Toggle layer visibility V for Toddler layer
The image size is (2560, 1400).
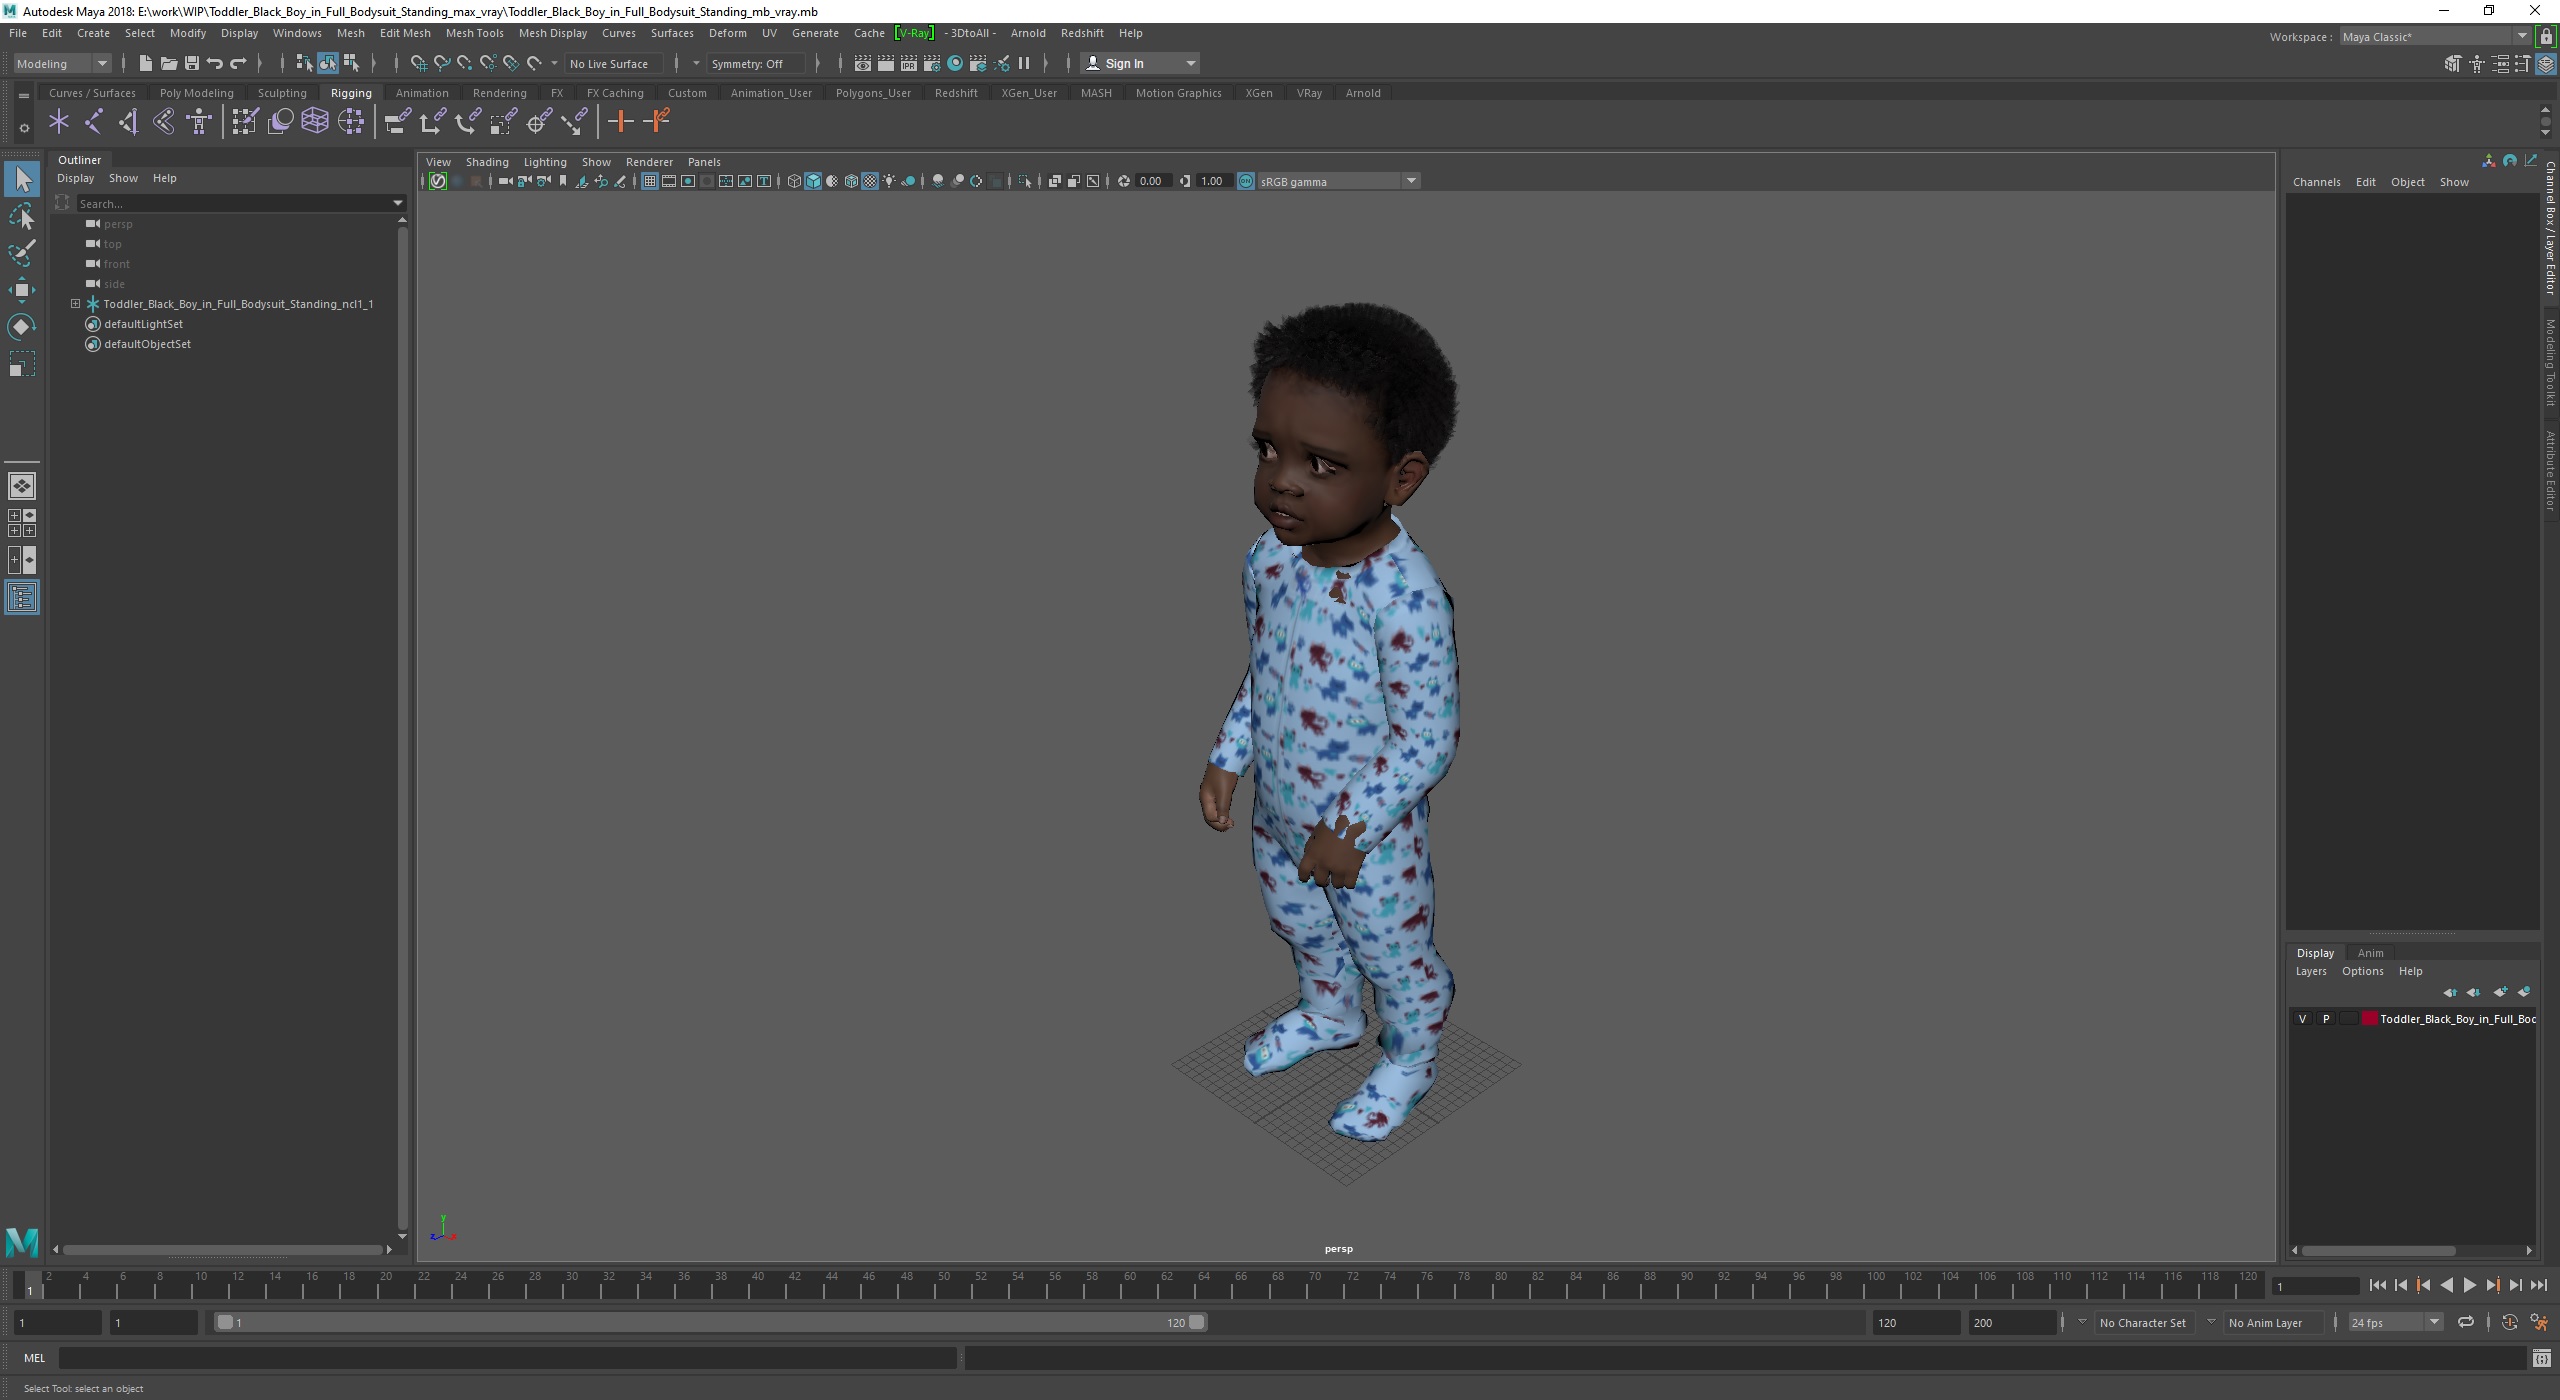pos(2303,1019)
